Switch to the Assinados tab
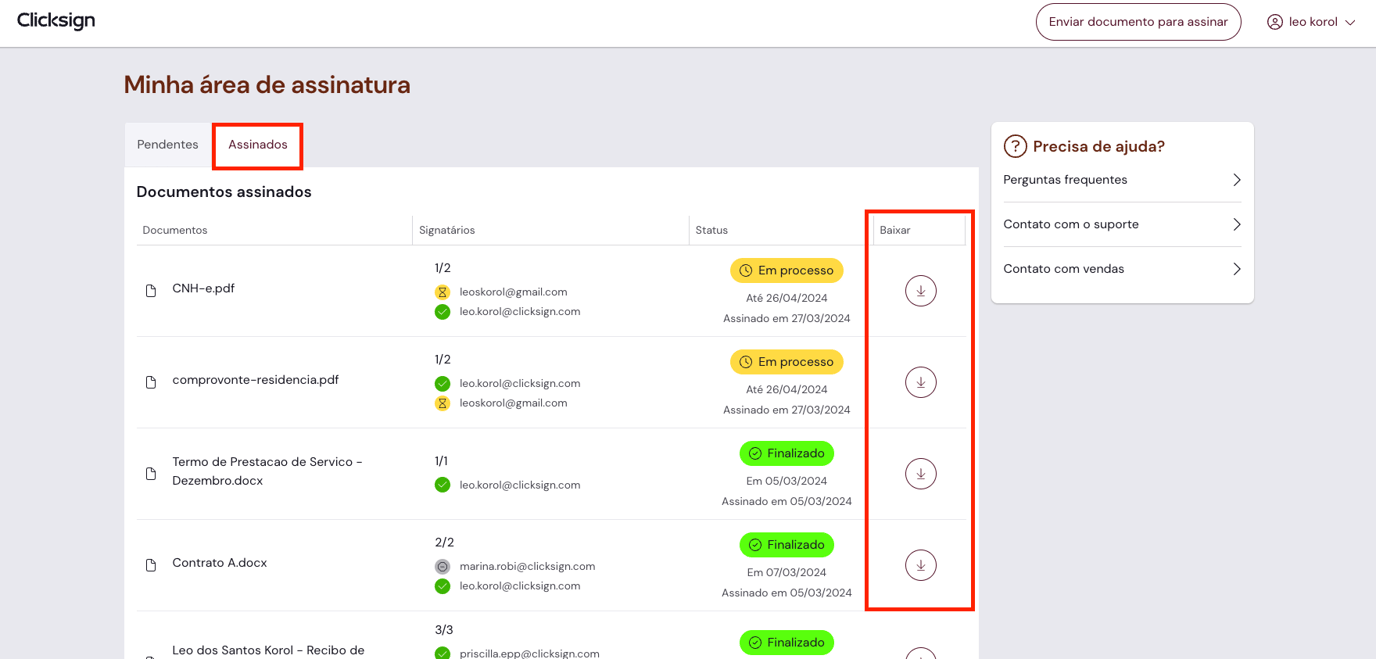 click(257, 145)
